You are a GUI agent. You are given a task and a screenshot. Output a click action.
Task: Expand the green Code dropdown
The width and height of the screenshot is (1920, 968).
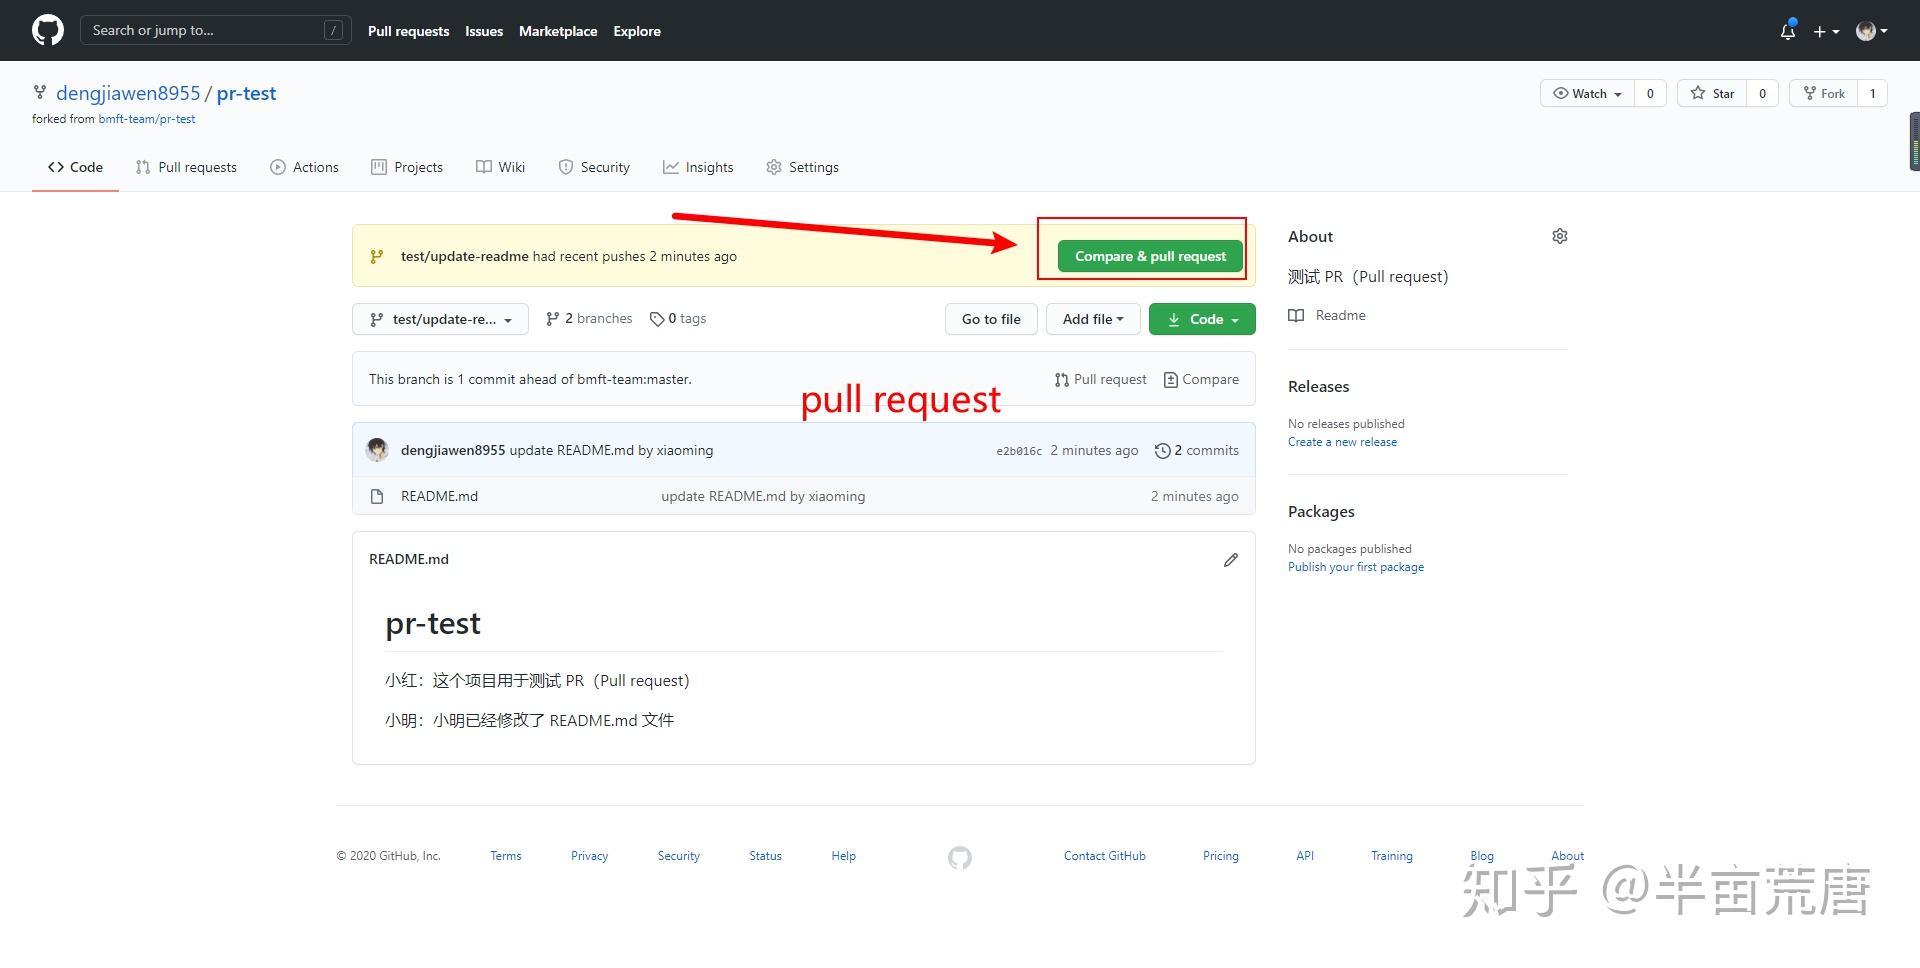(x=1202, y=318)
